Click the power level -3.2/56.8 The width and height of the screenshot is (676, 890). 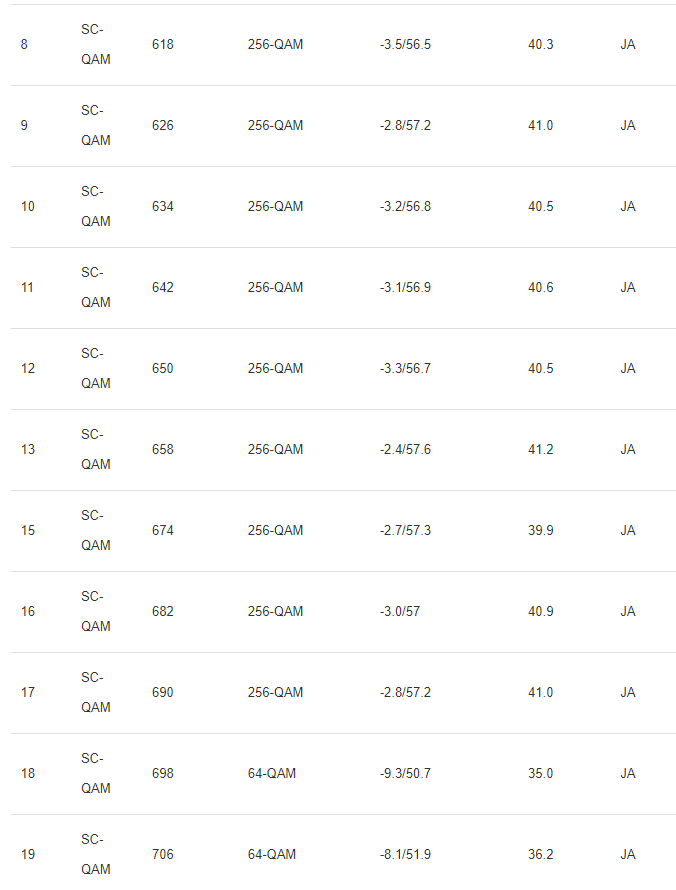pyautogui.click(x=405, y=207)
